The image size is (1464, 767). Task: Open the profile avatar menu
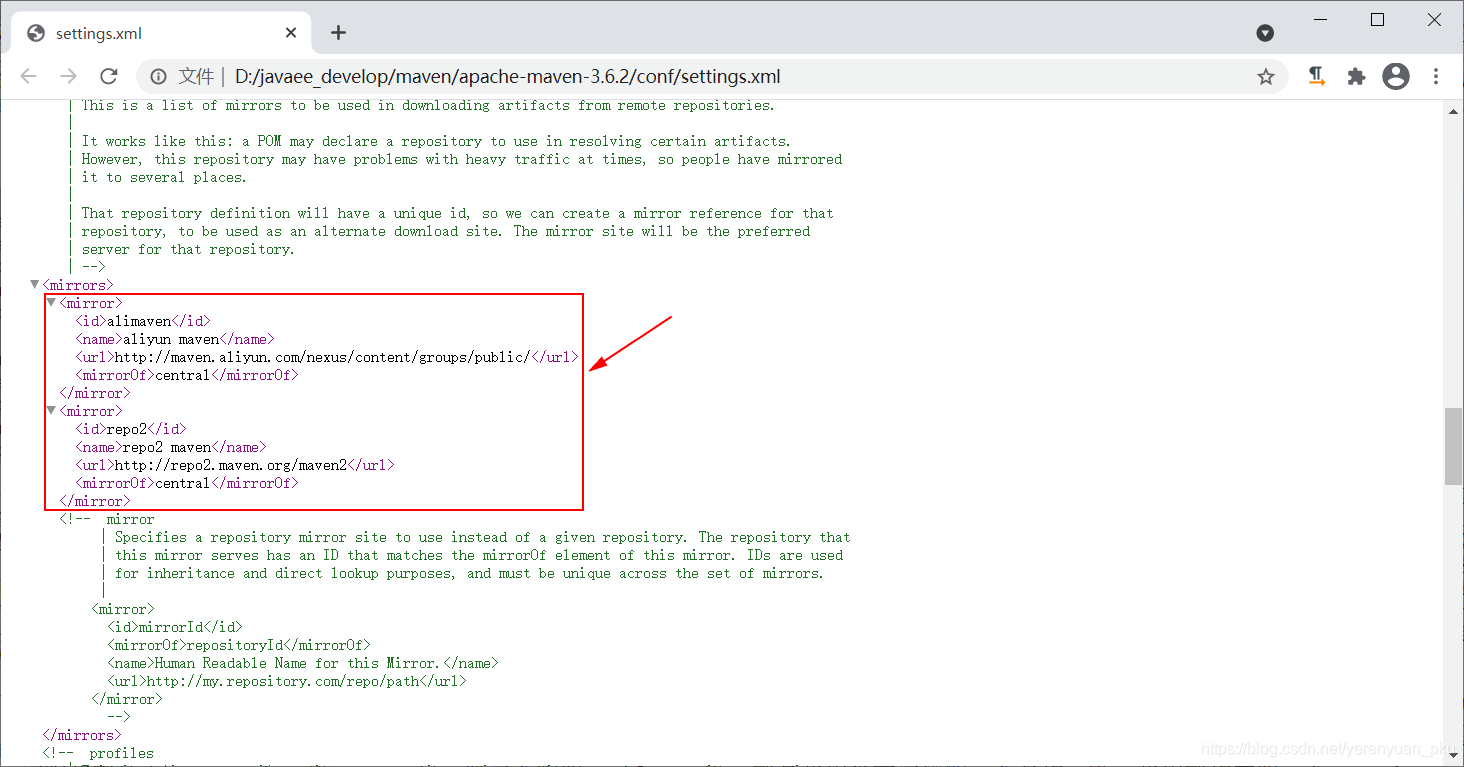coord(1396,77)
